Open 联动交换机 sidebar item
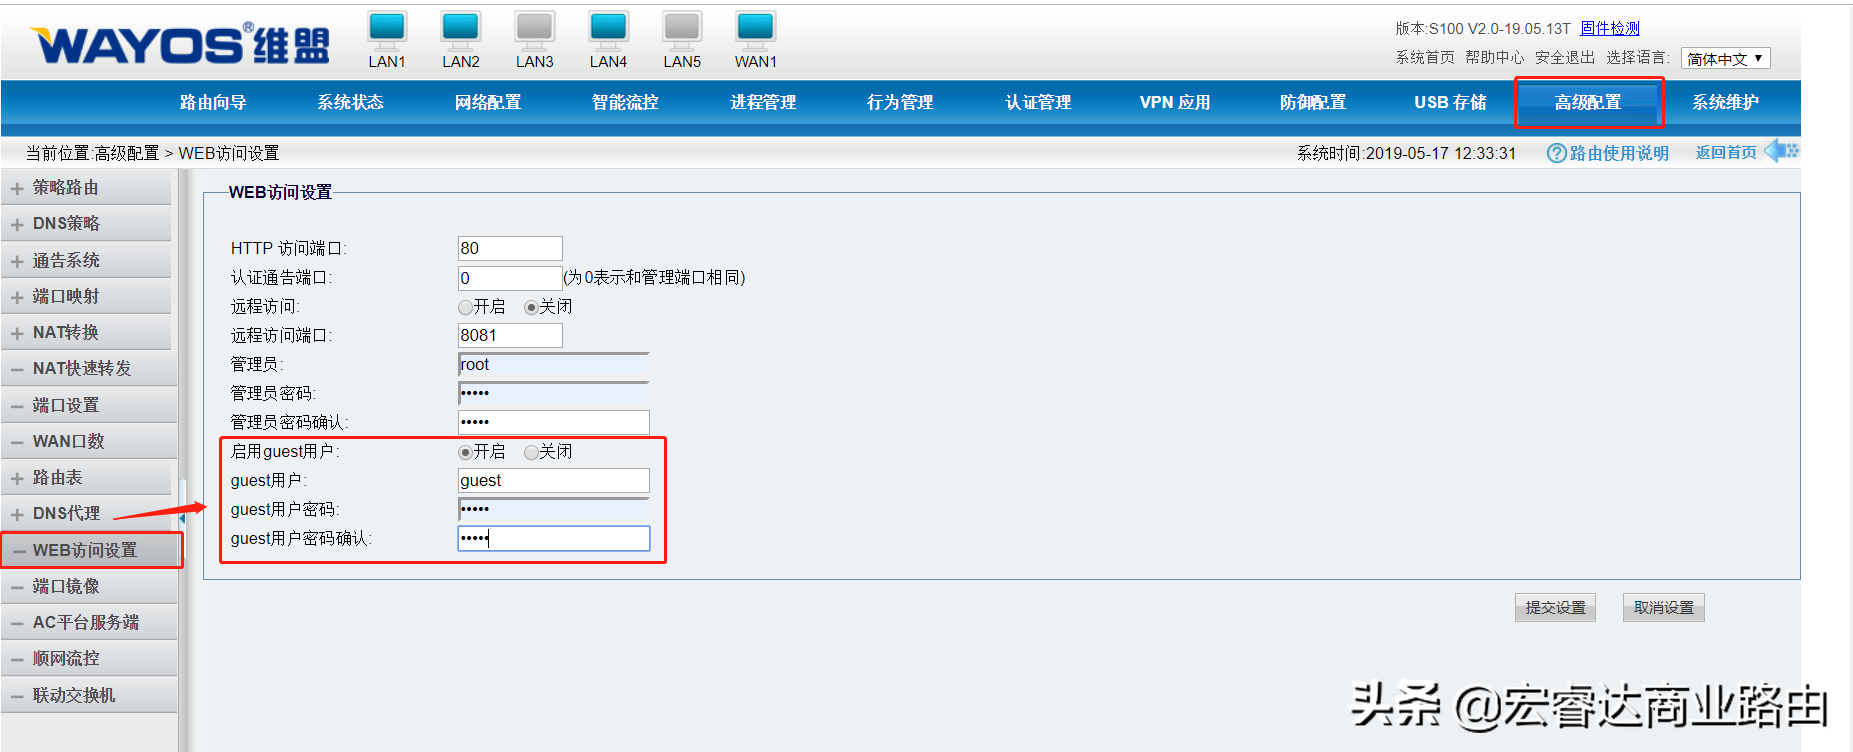This screenshot has width=1853, height=752. coord(89,695)
